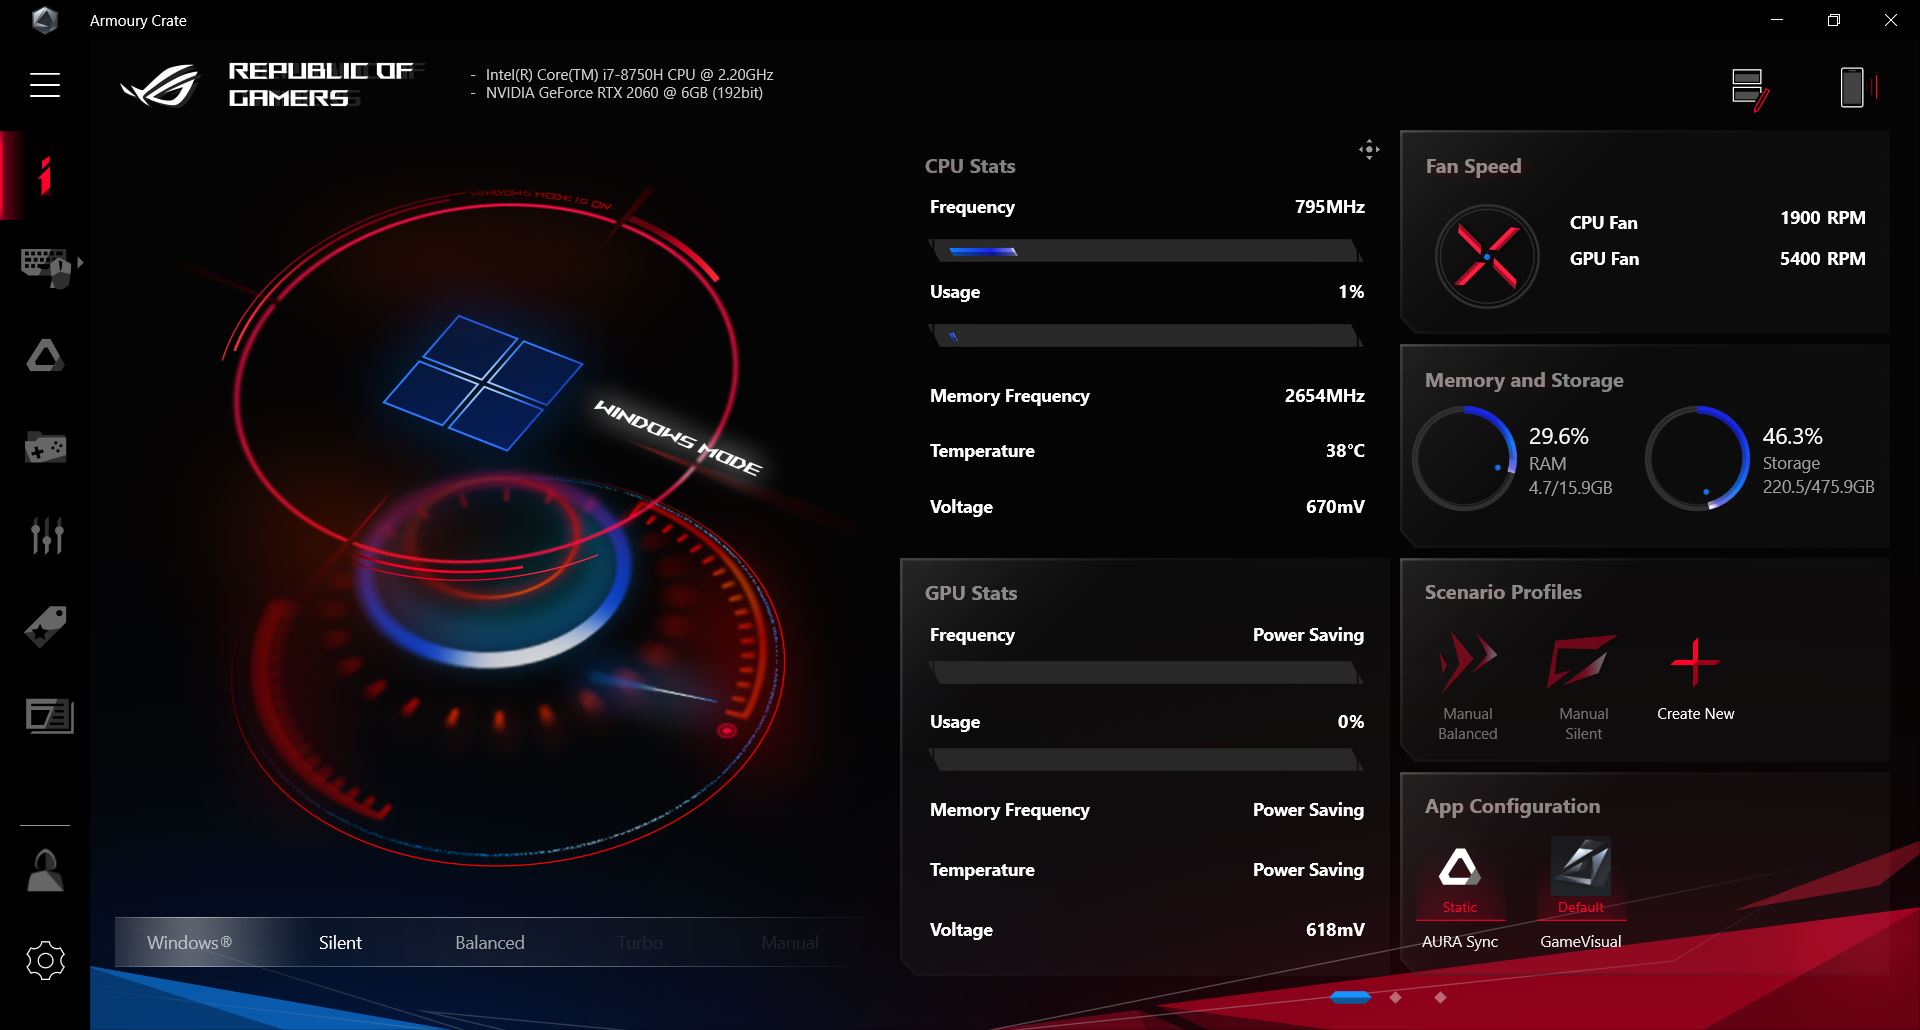Click the CPU Frequency 795MHz value
The image size is (1920, 1030).
coord(1329,207)
